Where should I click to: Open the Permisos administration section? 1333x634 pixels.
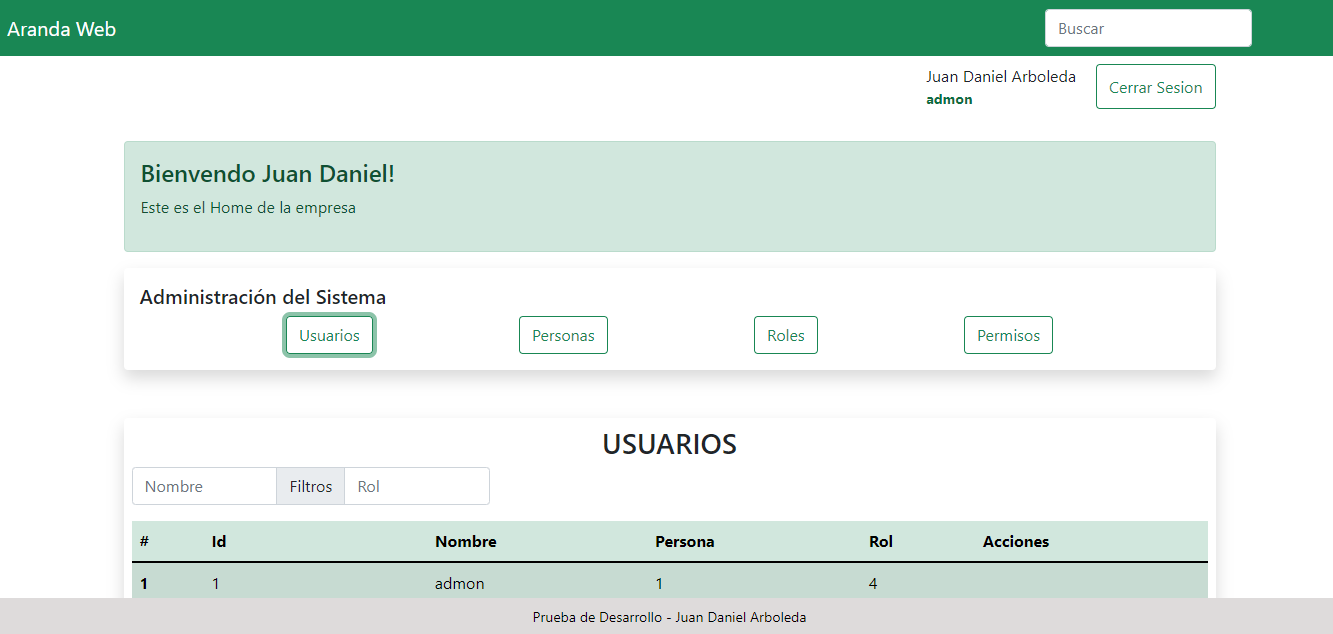(x=1008, y=335)
